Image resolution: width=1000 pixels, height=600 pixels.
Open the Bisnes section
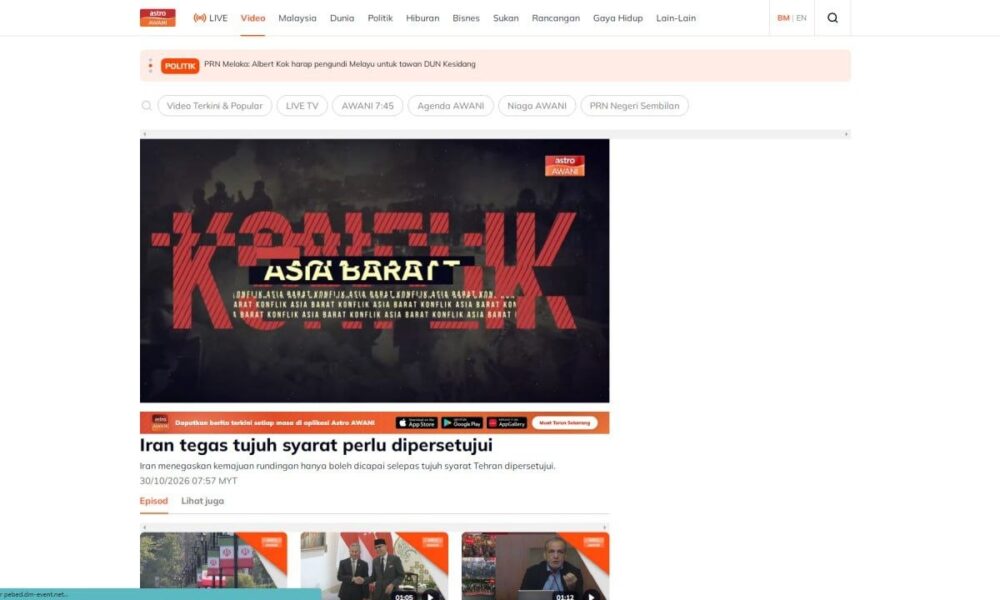point(466,18)
